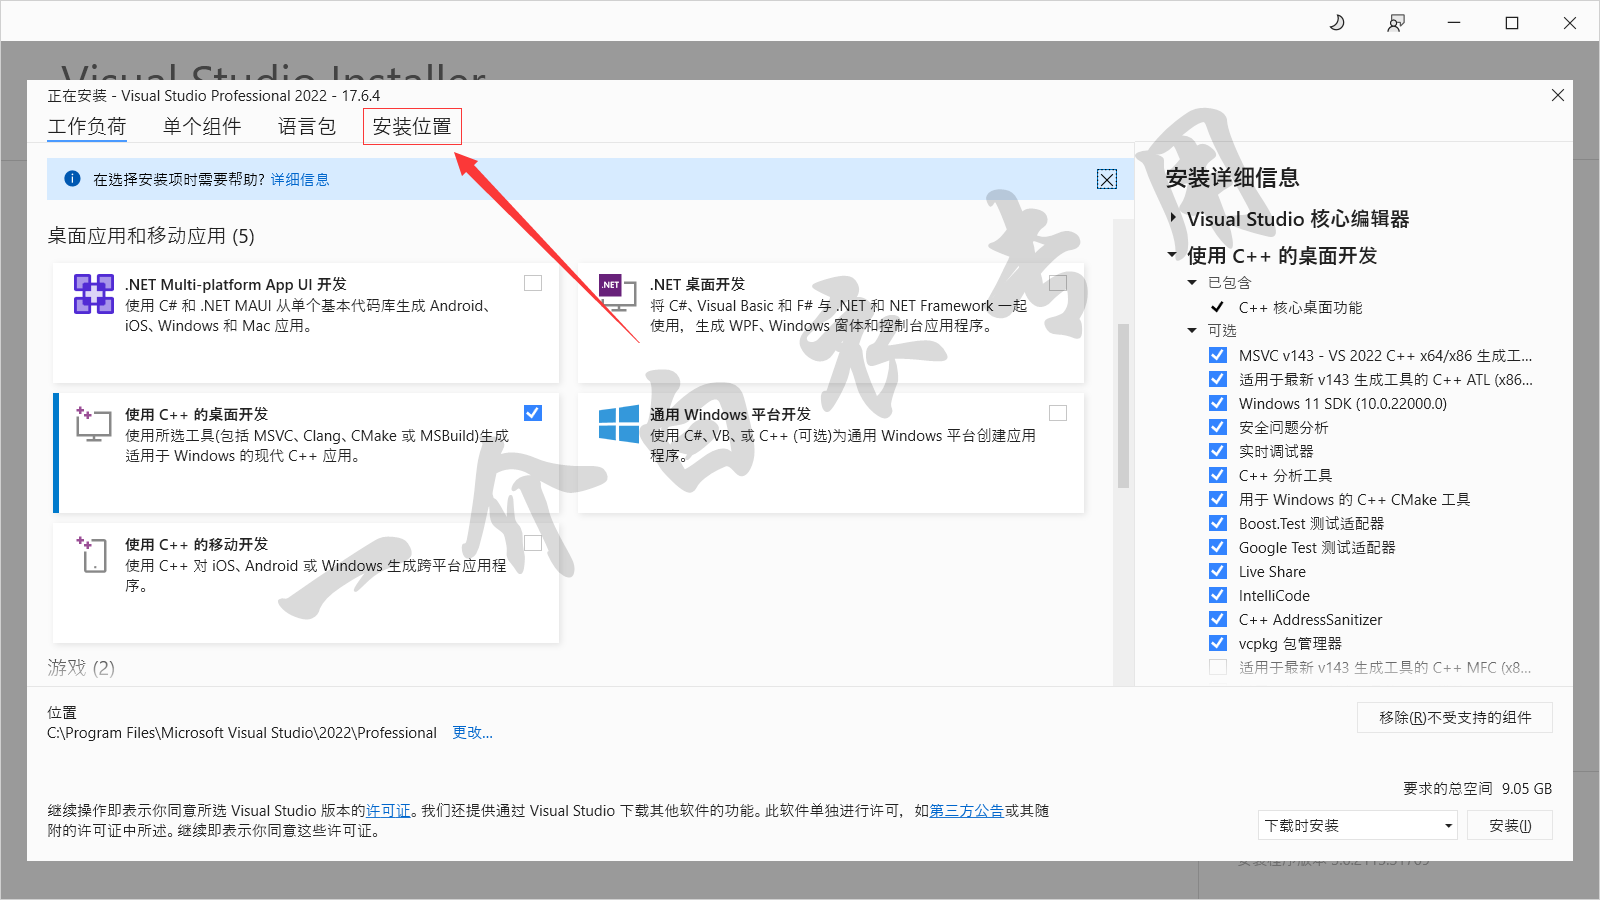Close the installer dialog with X

click(x=1557, y=95)
